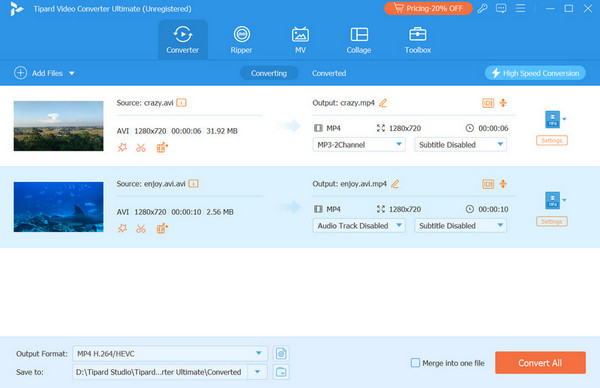
Task: Open the MP3-2Channel audio dropdown
Action: tap(359, 145)
